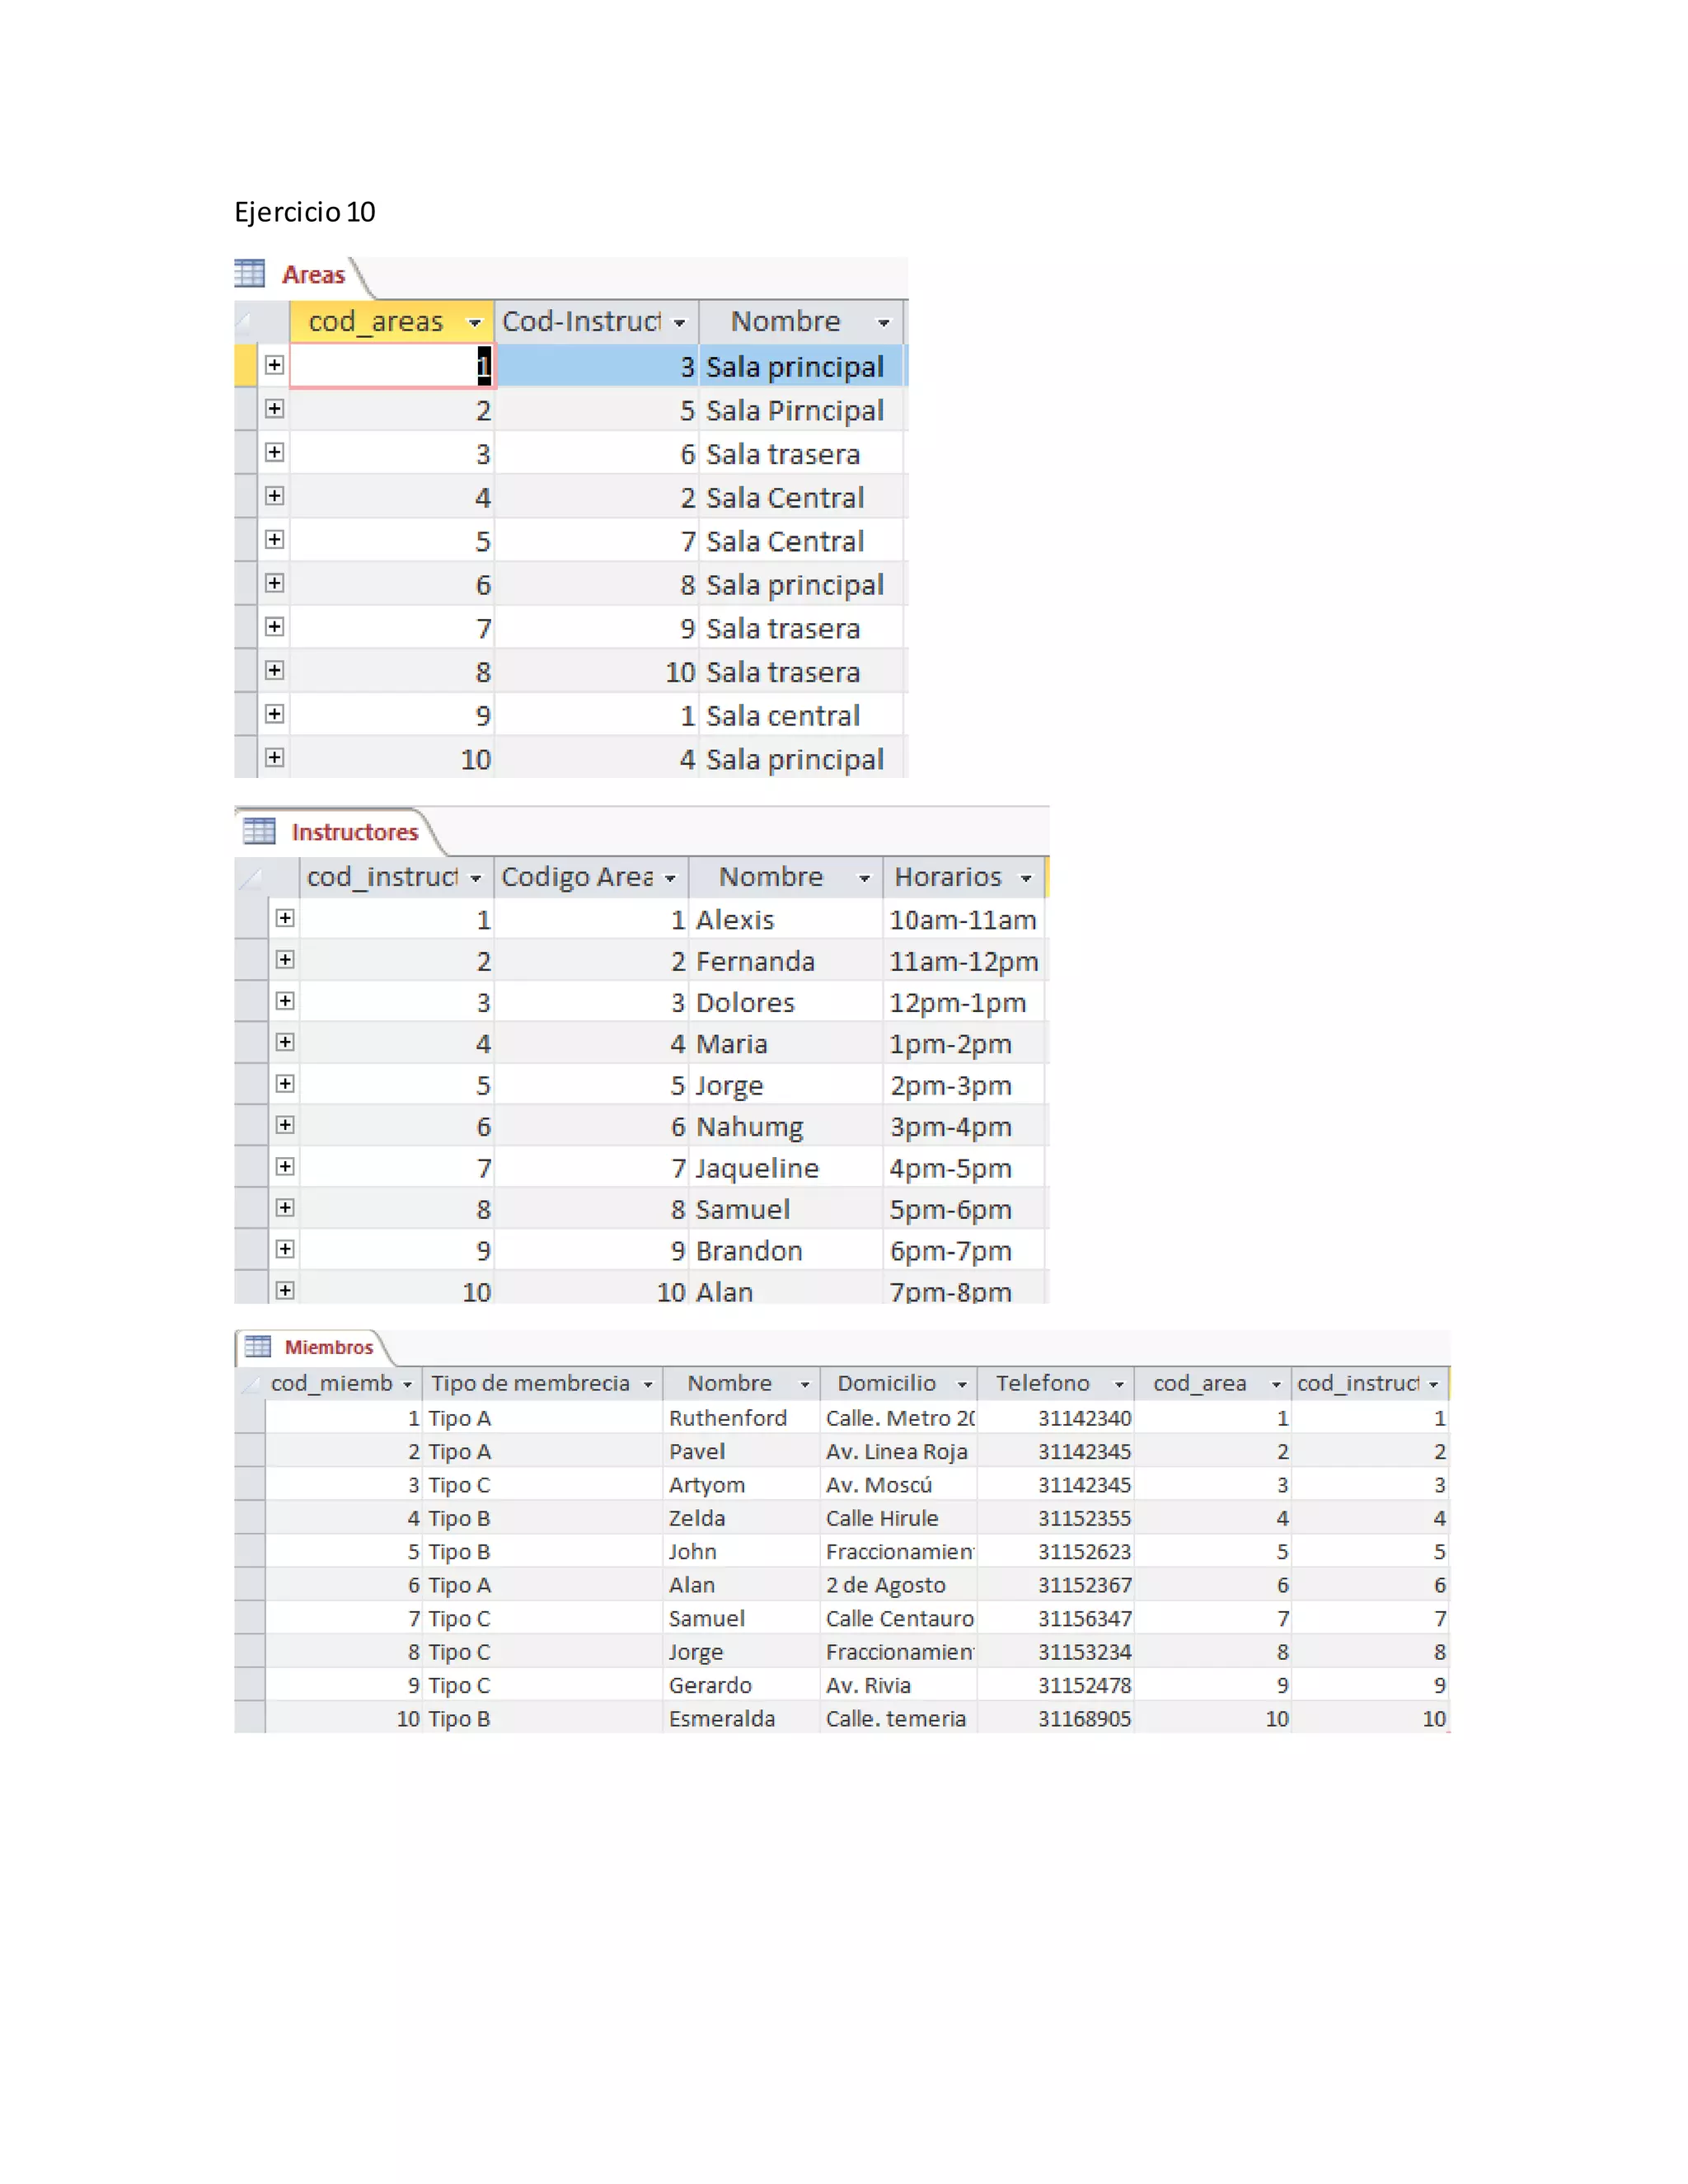Click the Areas table datasheet icon

pyautogui.click(x=249, y=273)
